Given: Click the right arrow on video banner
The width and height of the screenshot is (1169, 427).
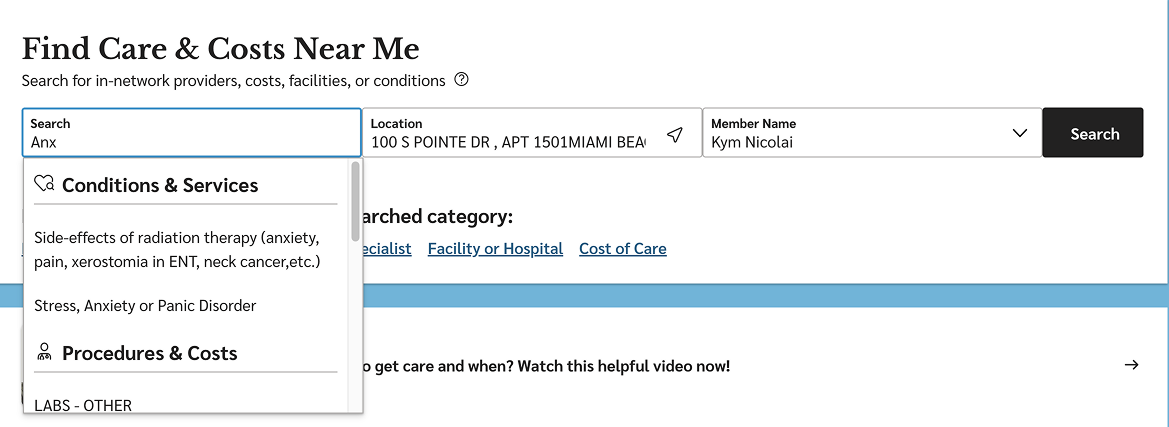Looking at the screenshot, I should [x=1131, y=365].
